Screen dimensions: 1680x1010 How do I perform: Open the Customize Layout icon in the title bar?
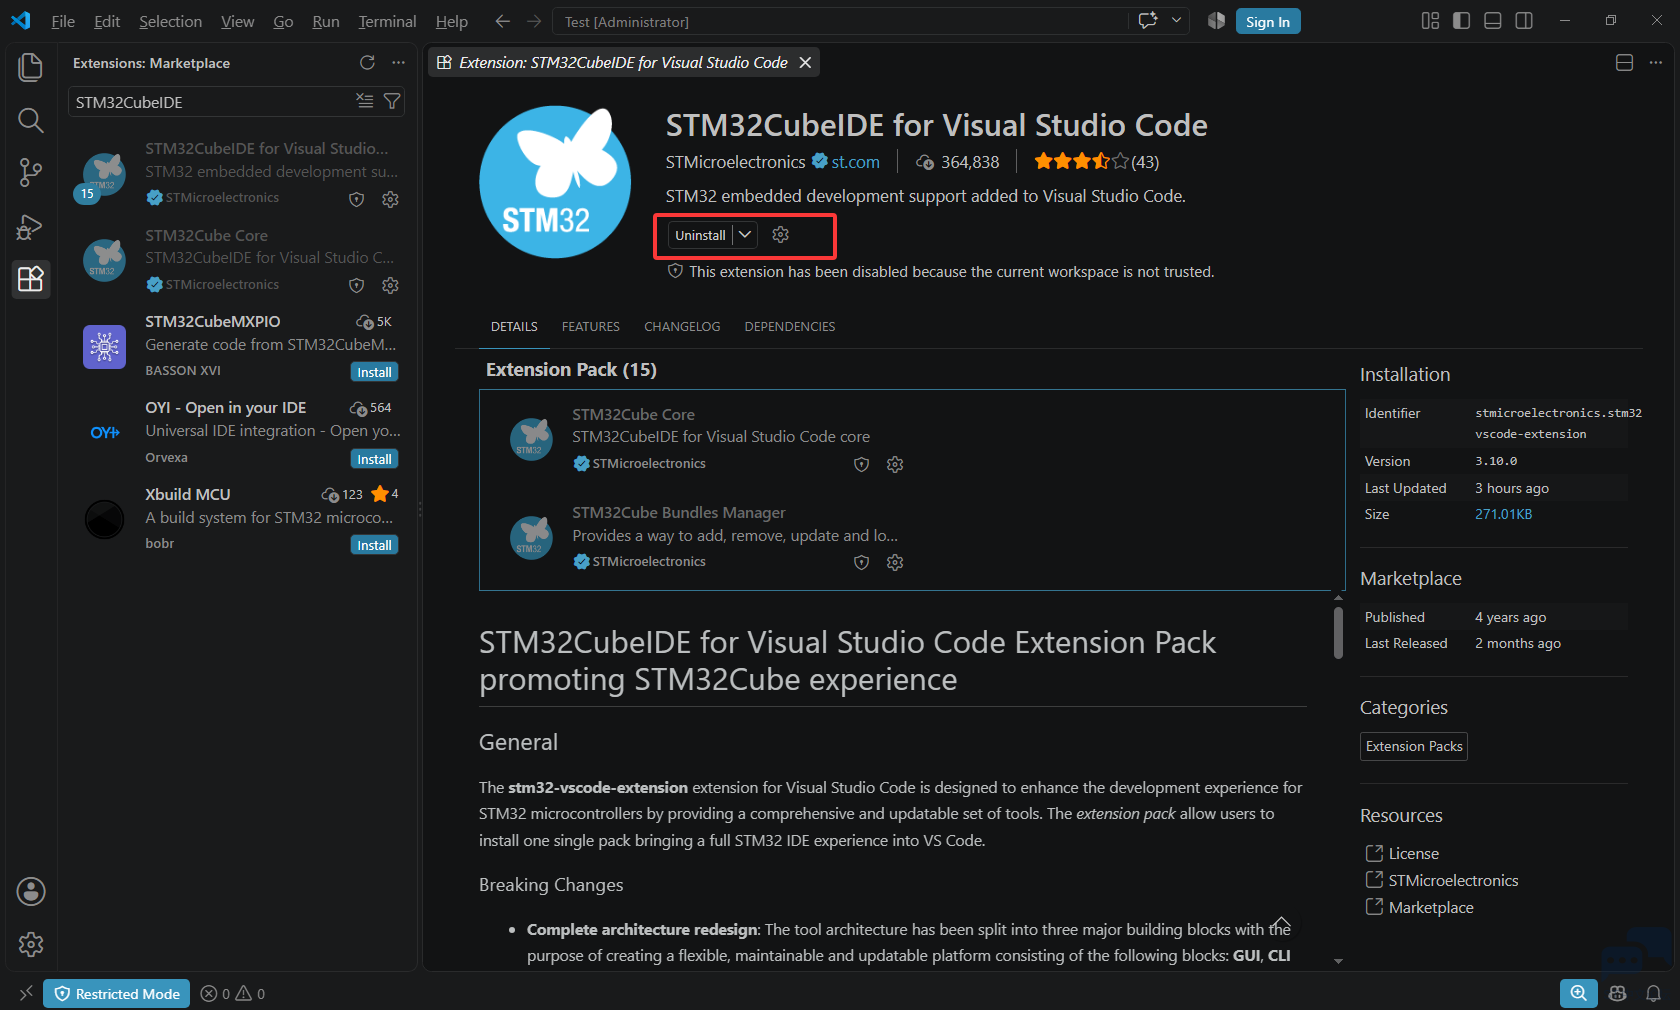(x=1430, y=21)
